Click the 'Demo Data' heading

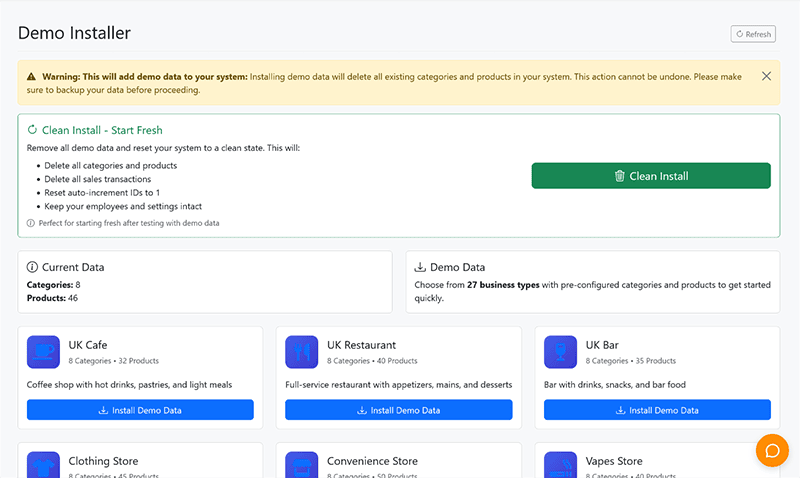click(458, 267)
